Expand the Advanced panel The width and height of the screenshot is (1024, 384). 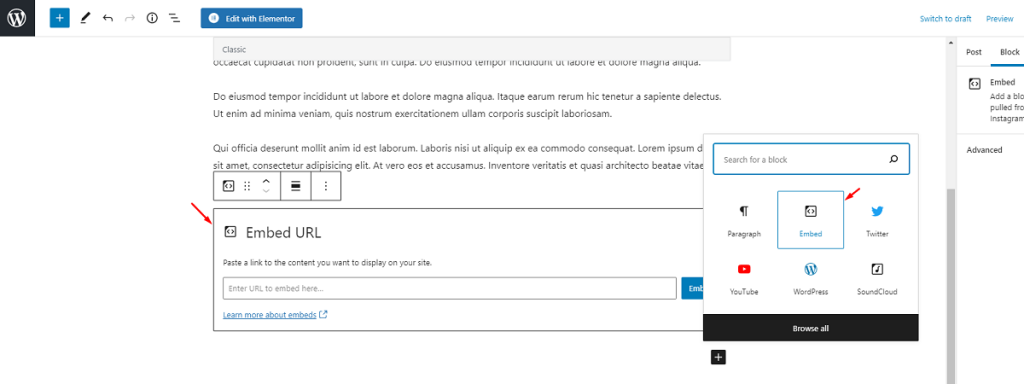coord(984,150)
